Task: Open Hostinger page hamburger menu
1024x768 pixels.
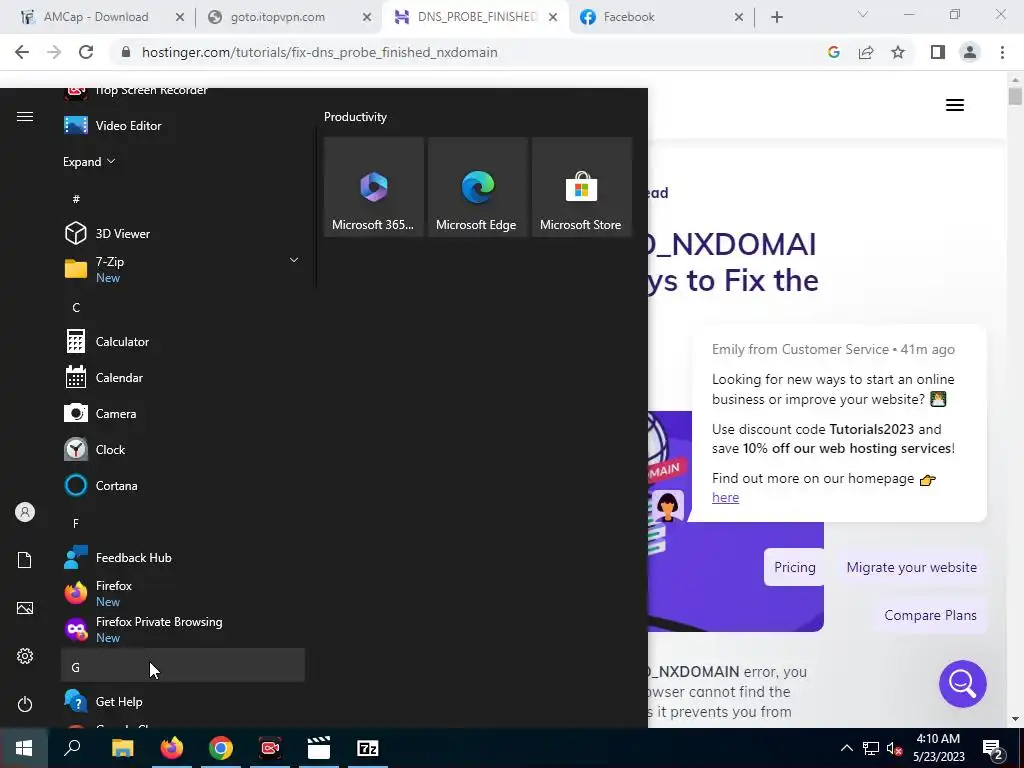Action: pos(955,105)
